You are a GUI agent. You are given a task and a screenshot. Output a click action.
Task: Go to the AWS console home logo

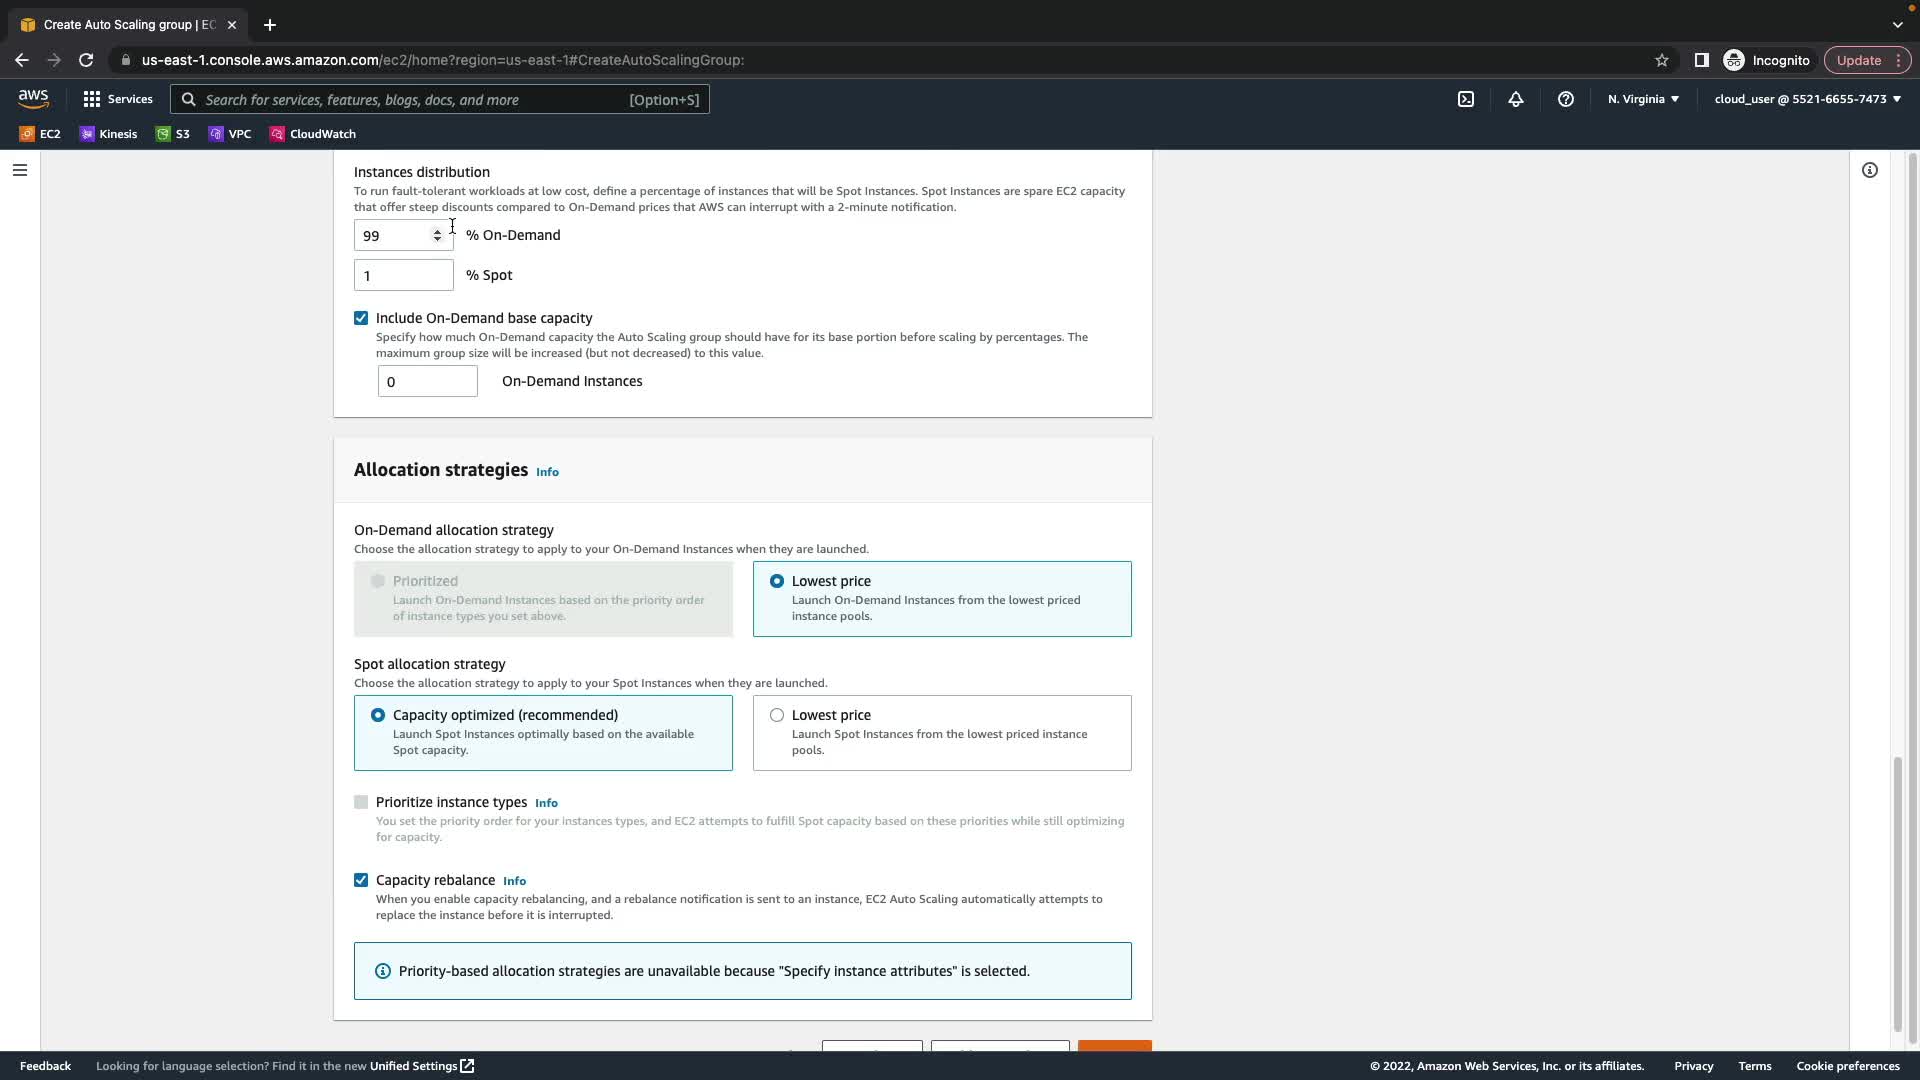tap(33, 98)
